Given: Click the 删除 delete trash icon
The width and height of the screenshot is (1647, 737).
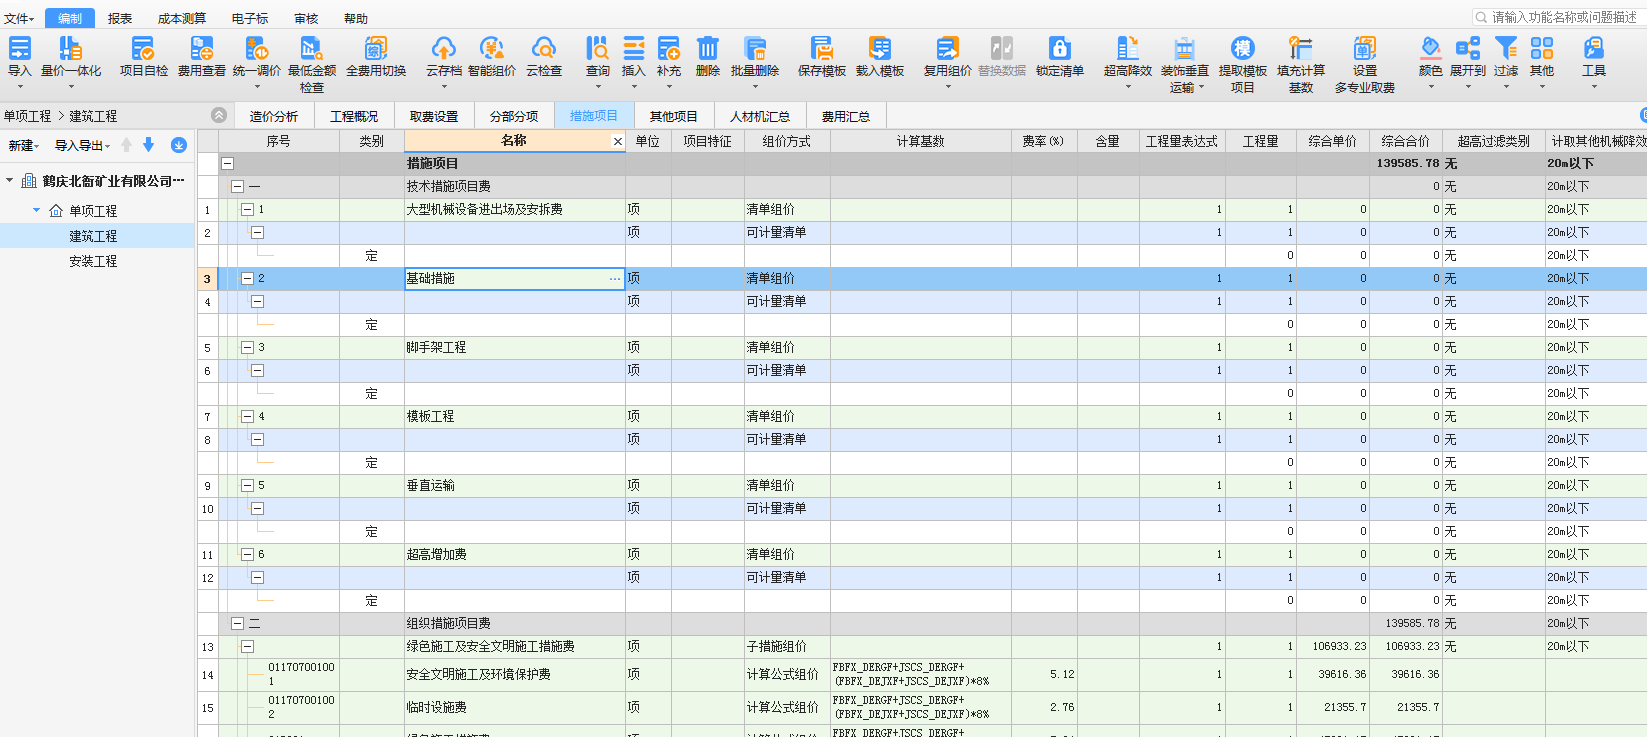Looking at the screenshot, I should click(x=707, y=56).
